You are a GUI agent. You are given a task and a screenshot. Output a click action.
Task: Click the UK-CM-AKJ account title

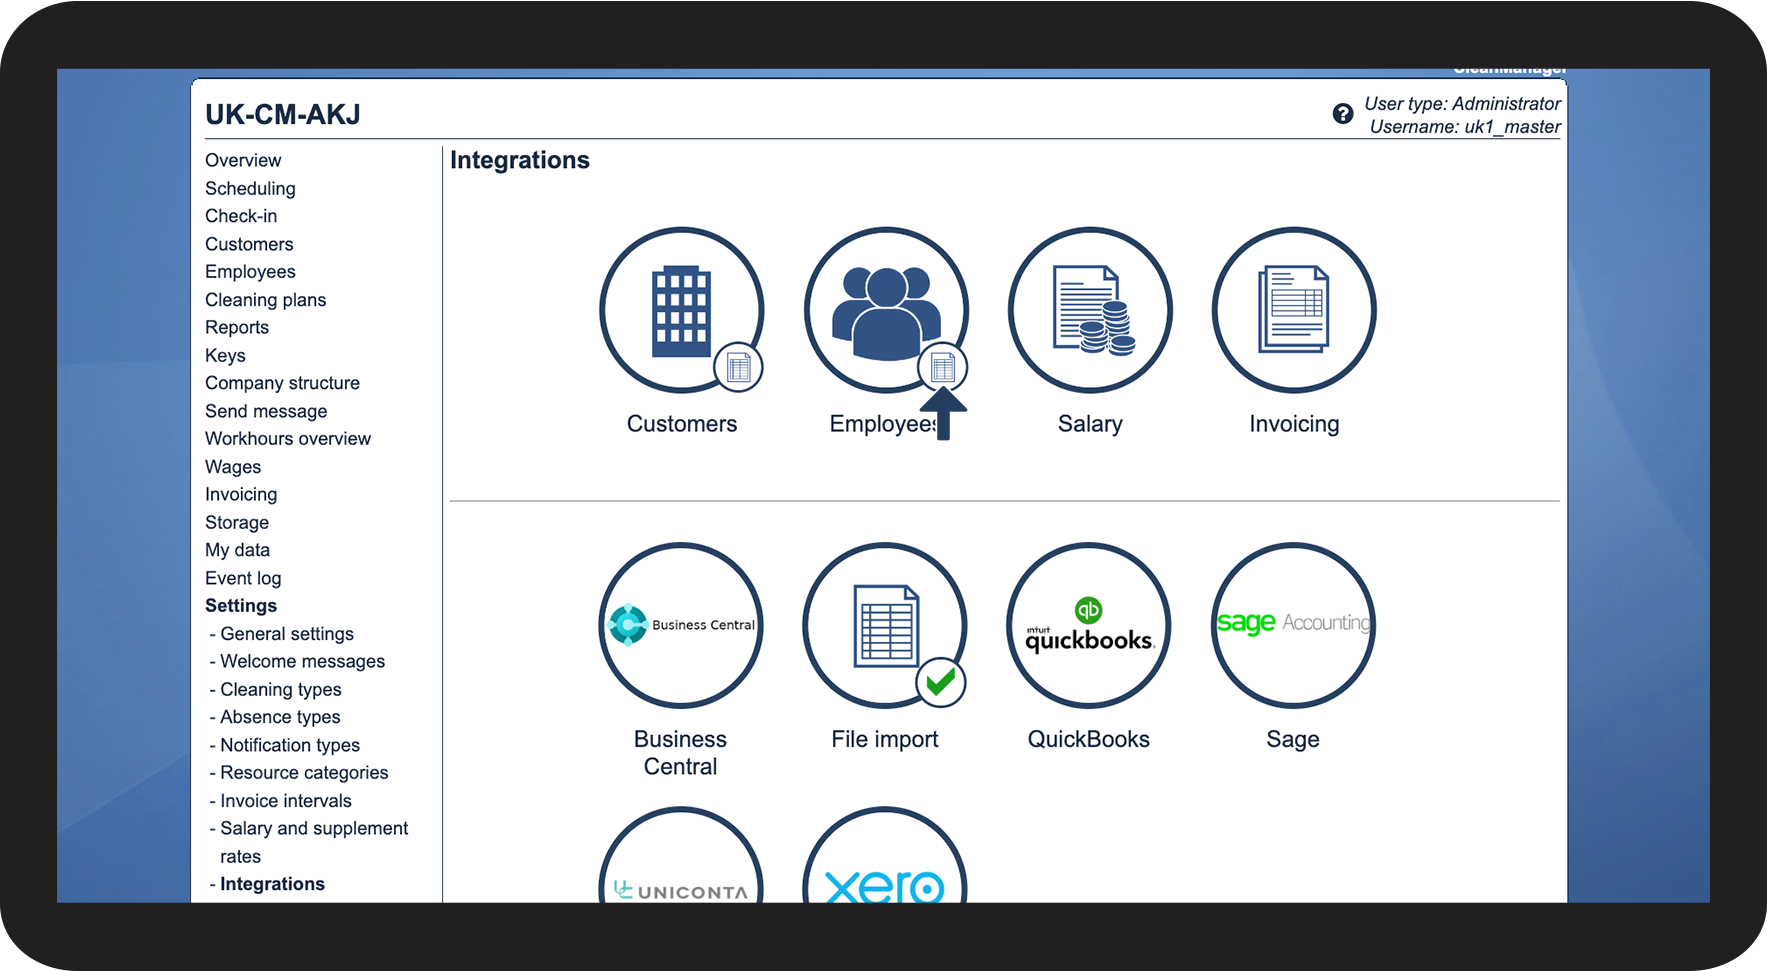[283, 114]
